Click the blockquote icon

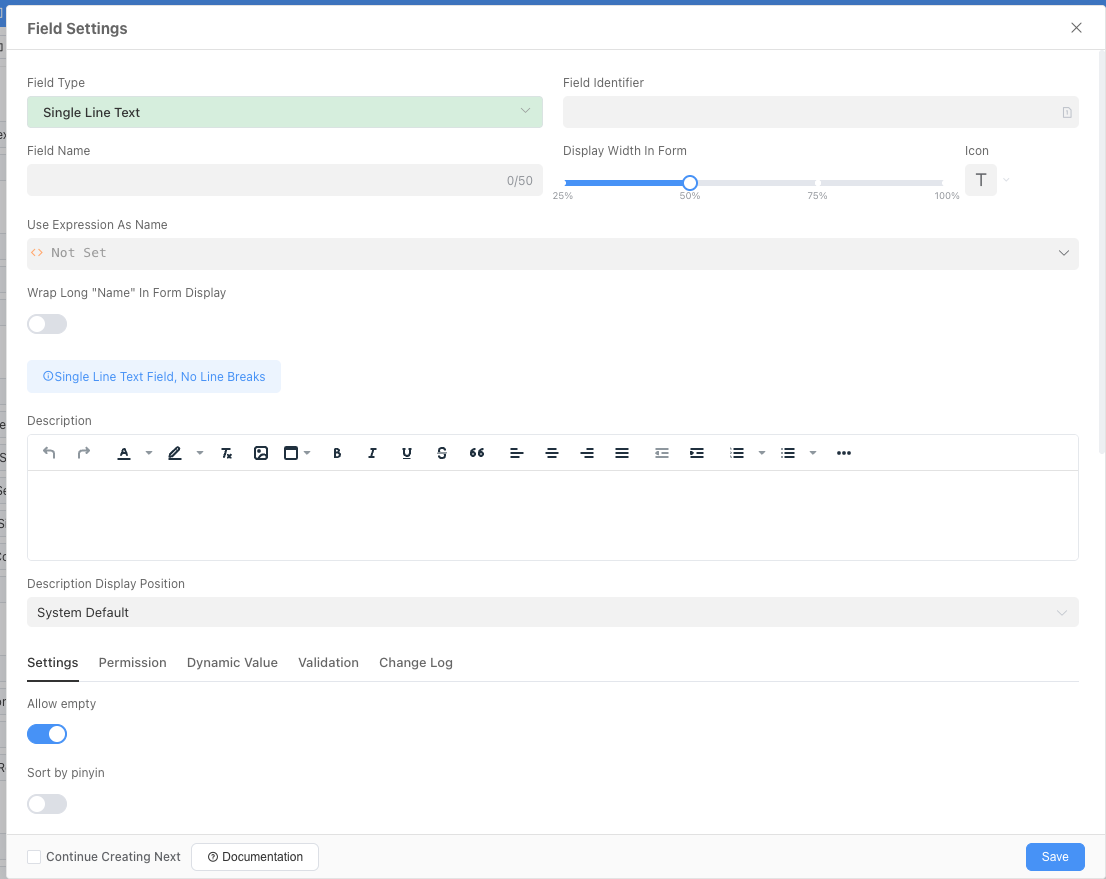(477, 453)
